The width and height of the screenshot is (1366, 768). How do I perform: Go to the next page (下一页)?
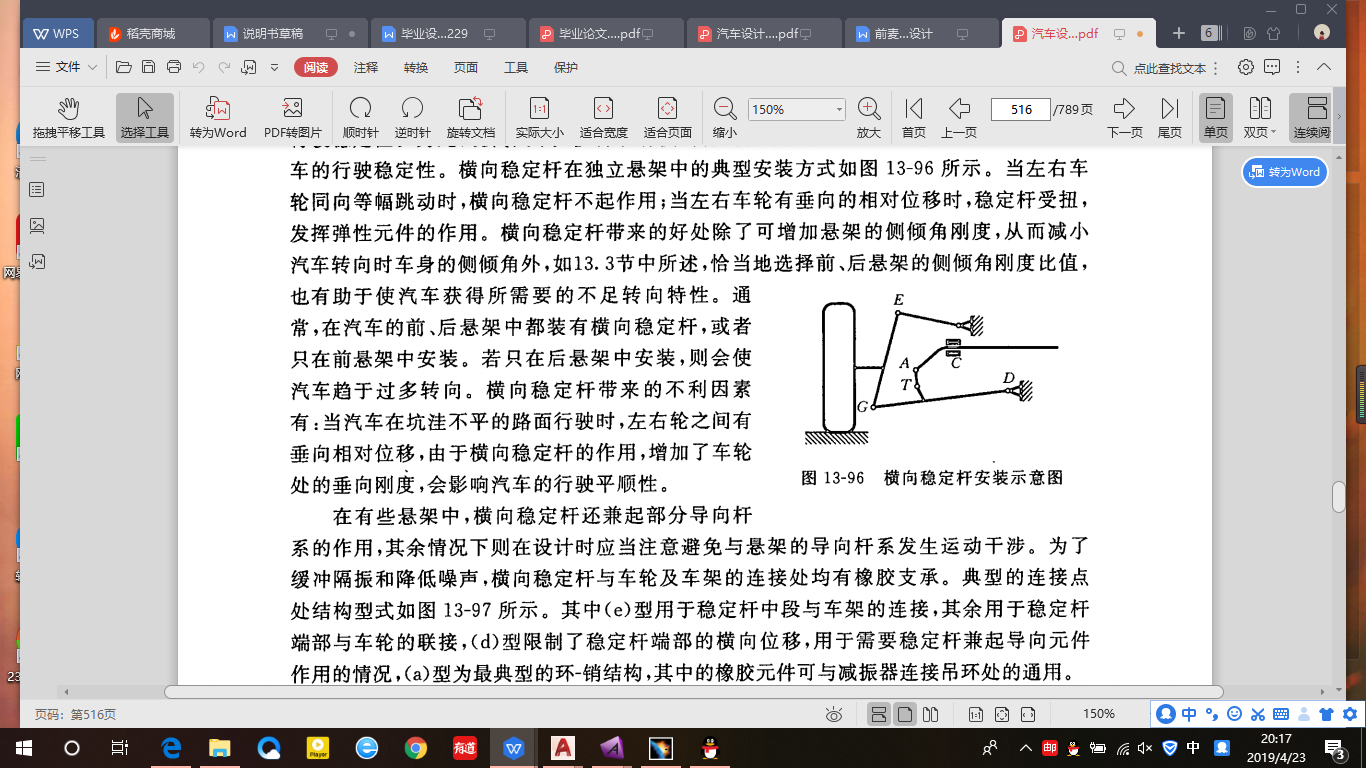(x=1124, y=117)
